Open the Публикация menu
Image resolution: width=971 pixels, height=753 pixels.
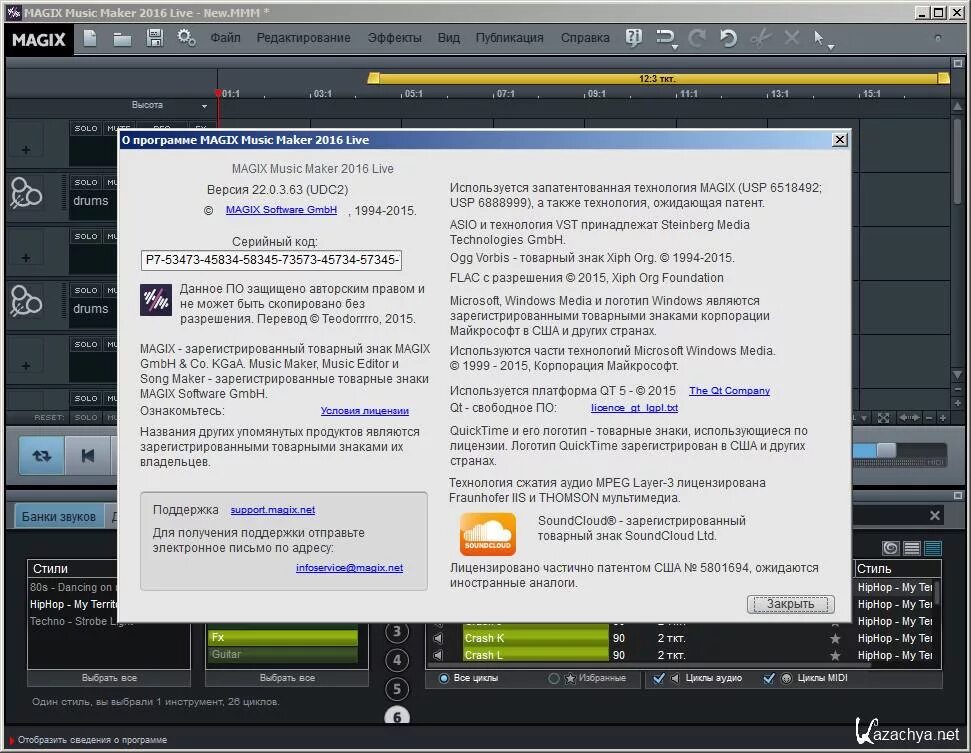(x=510, y=38)
